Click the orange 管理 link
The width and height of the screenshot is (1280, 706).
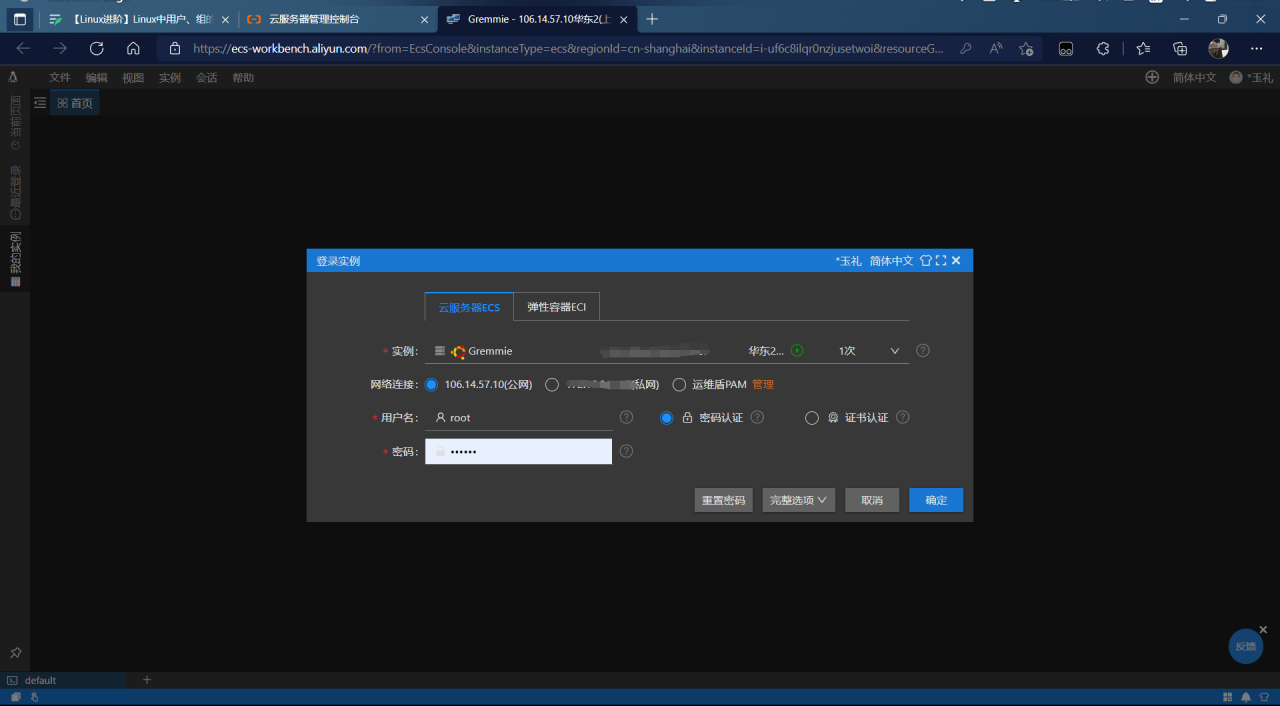763,384
